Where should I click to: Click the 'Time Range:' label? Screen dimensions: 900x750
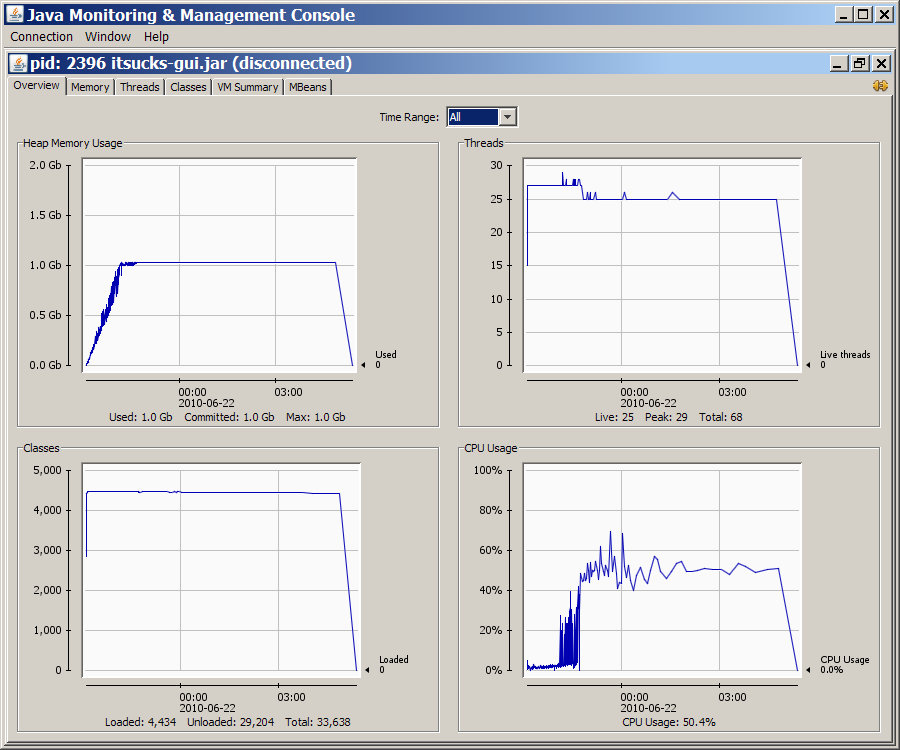click(409, 117)
